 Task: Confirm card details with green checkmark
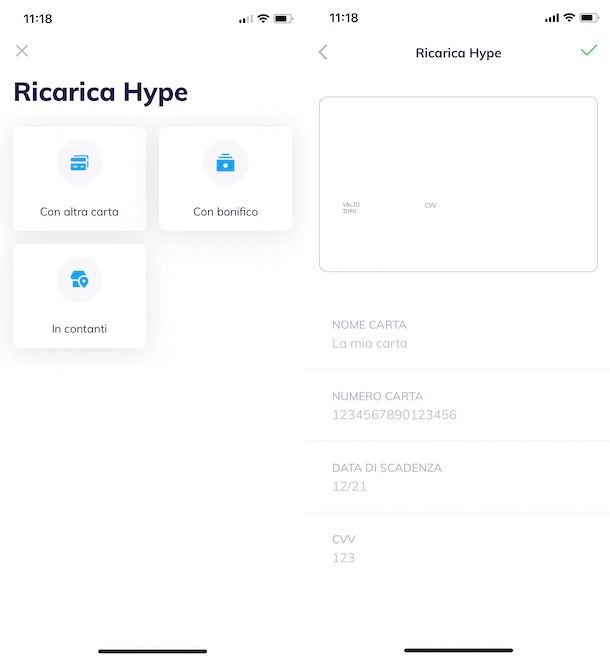click(589, 51)
